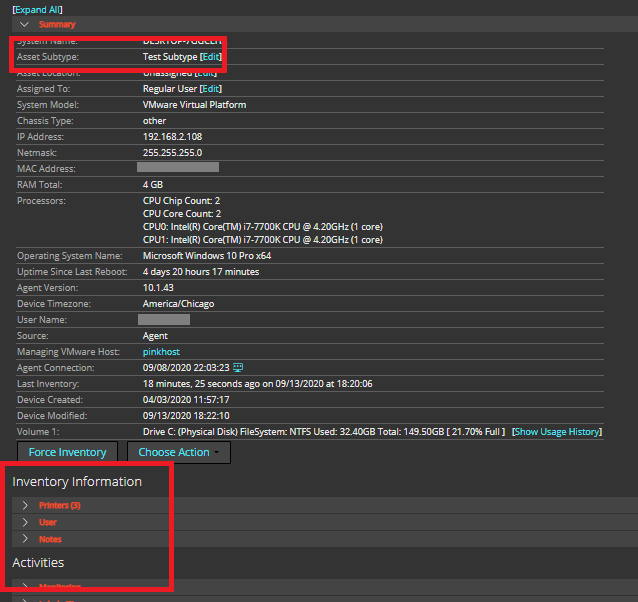
Task: Expand the Monitoring section under Activities
Action: 25,586
